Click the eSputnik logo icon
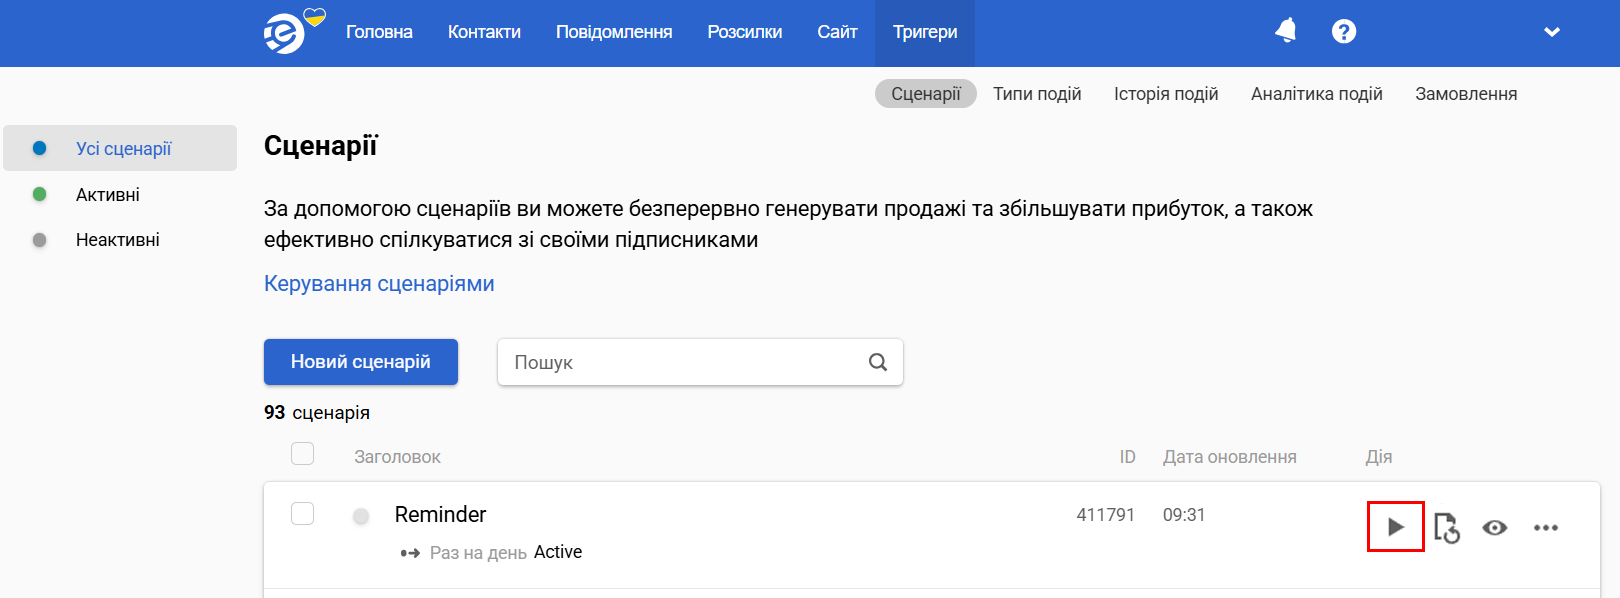 (285, 34)
